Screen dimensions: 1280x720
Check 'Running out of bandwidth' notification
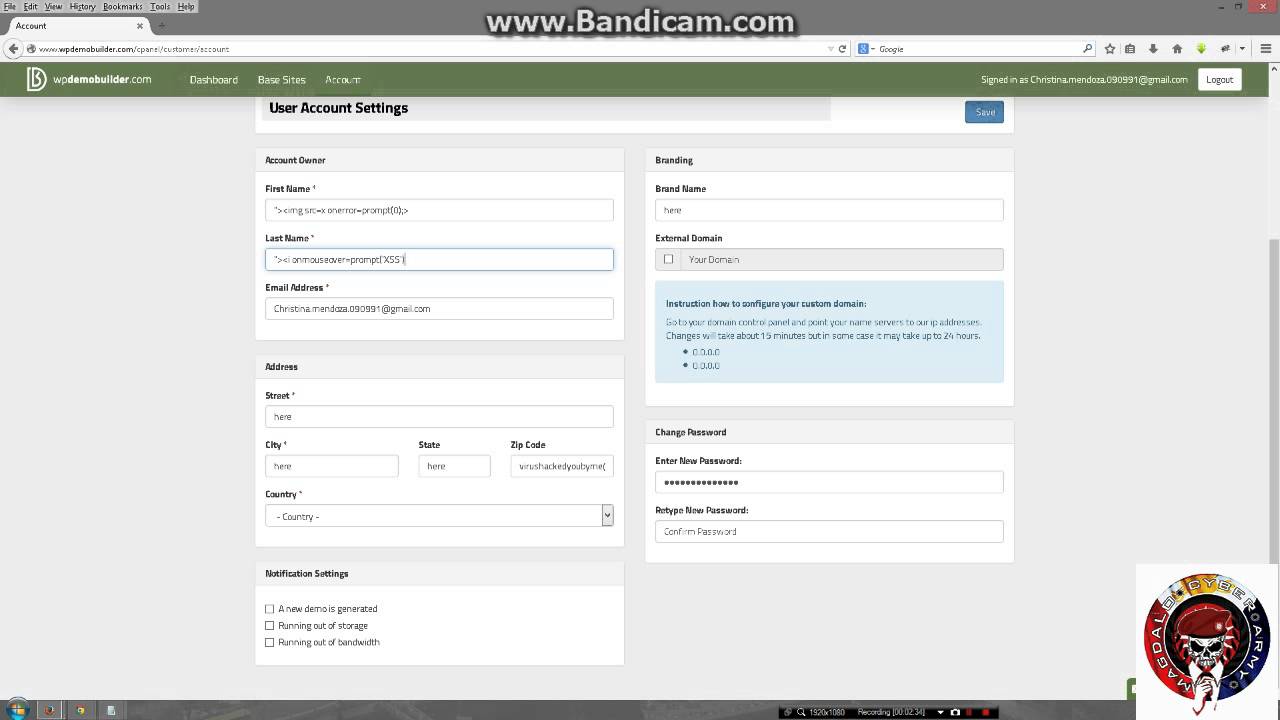pos(269,642)
